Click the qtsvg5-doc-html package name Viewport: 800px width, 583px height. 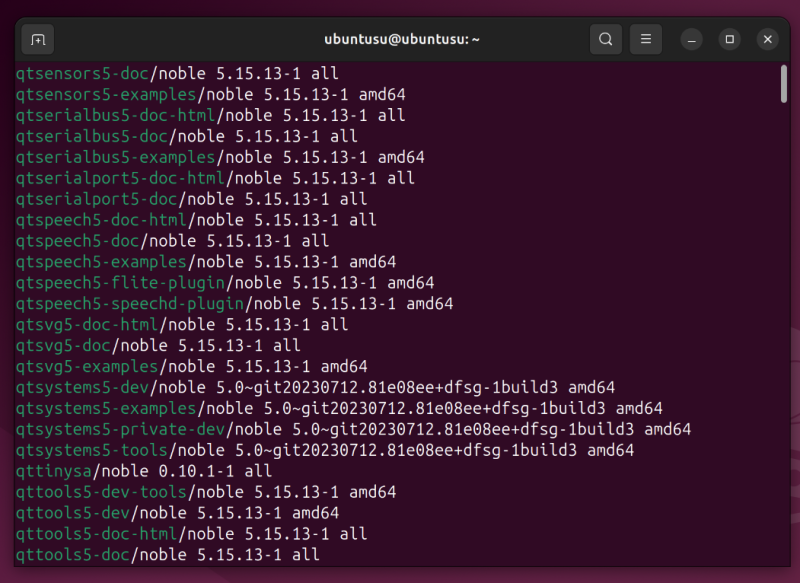click(86, 325)
